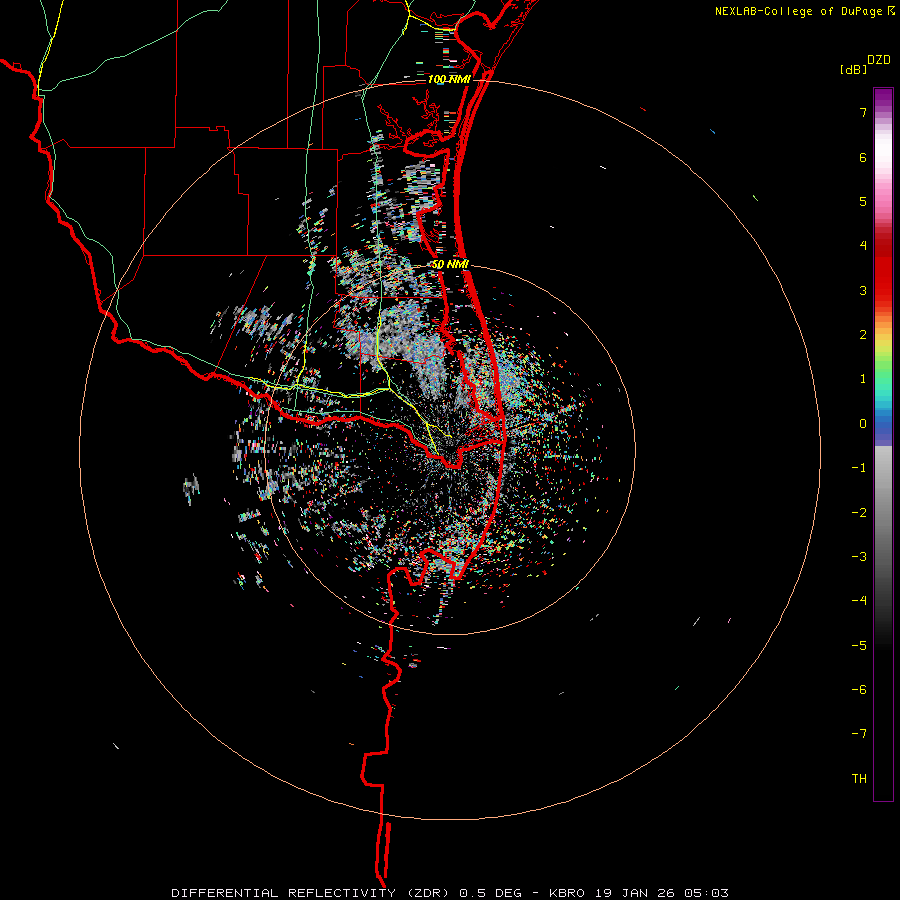Click the 100 NMI range ring label
Image resolution: width=900 pixels, height=900 pixels.
pos(448,79)
